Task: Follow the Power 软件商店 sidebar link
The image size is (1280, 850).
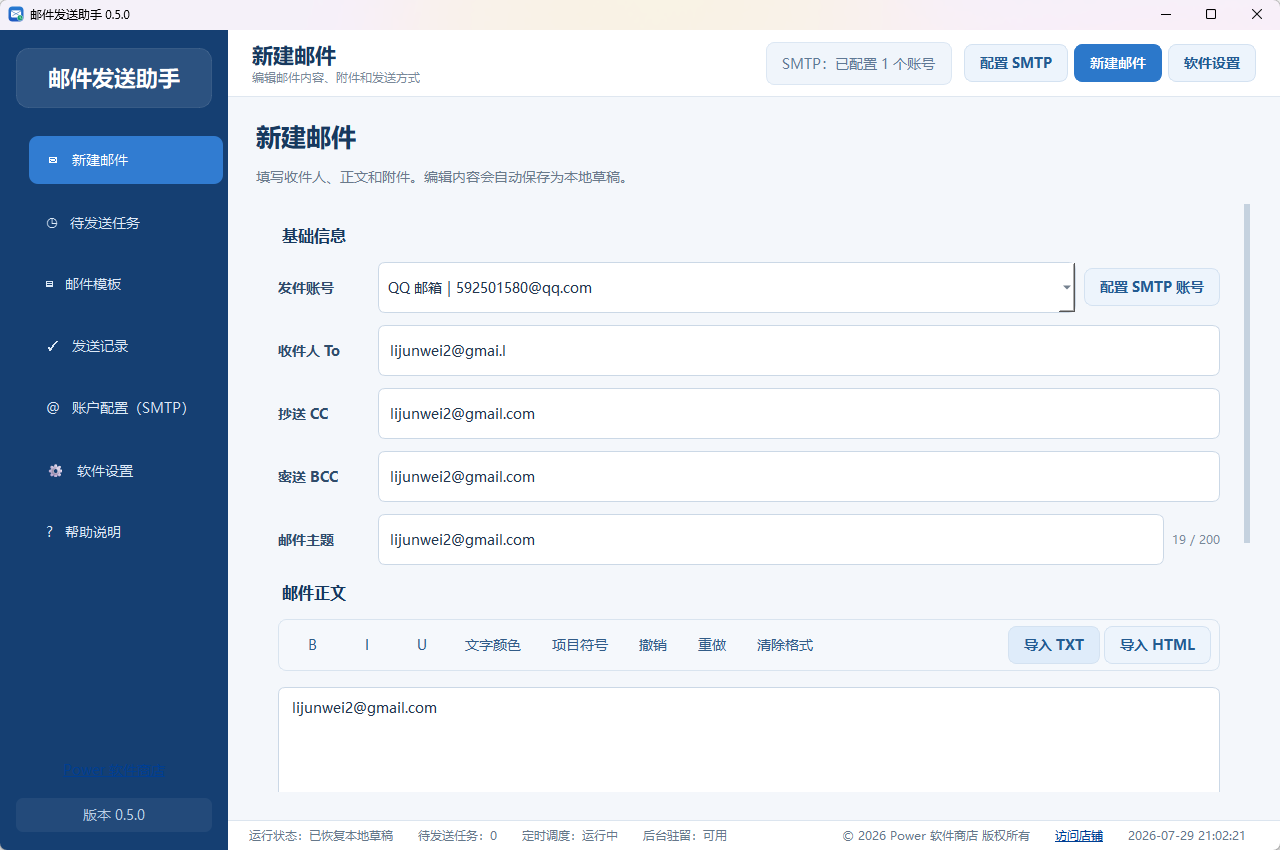Action: [114, 771]
